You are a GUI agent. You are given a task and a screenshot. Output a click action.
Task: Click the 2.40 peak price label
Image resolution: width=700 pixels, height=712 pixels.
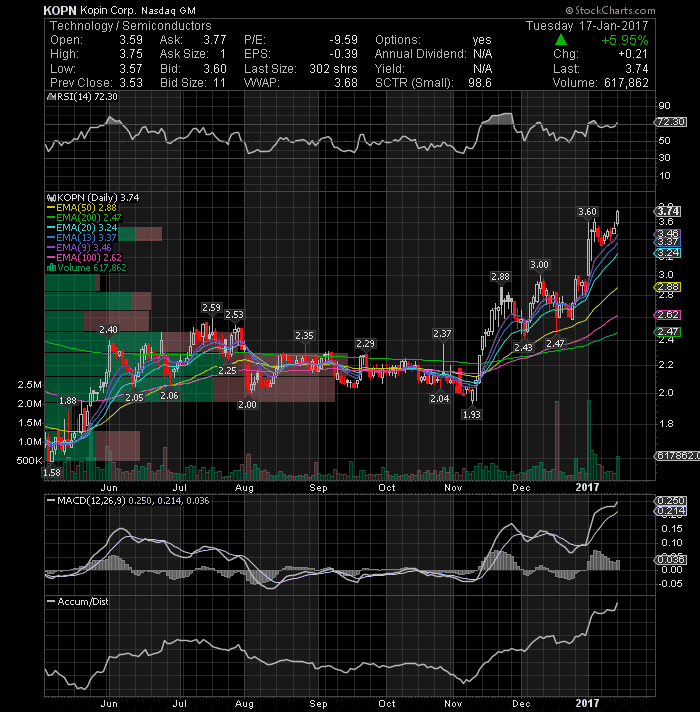(x=108, y=329)
